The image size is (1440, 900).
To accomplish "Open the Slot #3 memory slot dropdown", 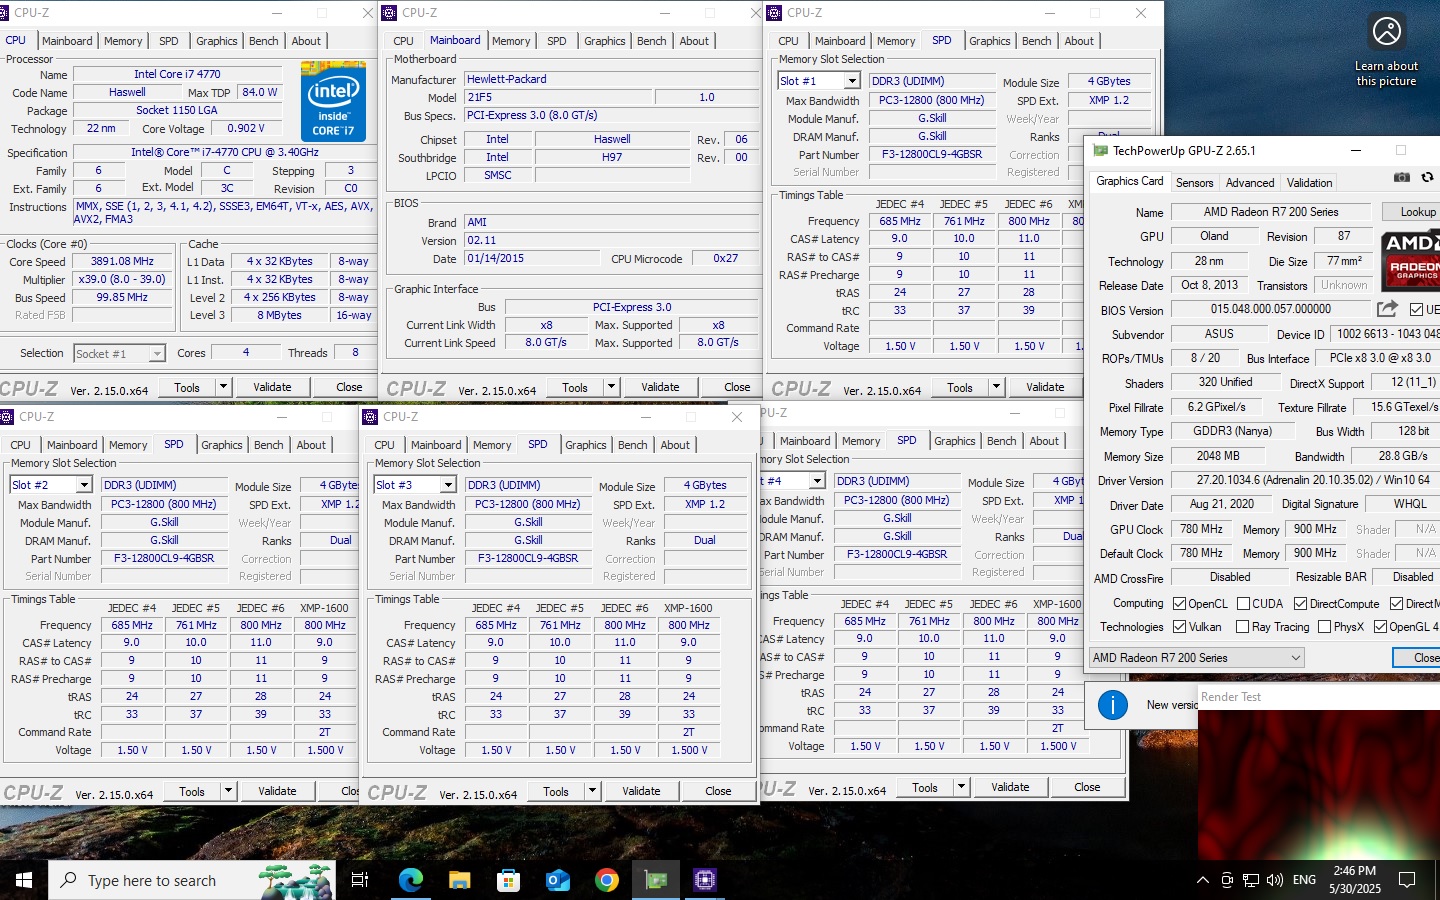I will (448, 485).
